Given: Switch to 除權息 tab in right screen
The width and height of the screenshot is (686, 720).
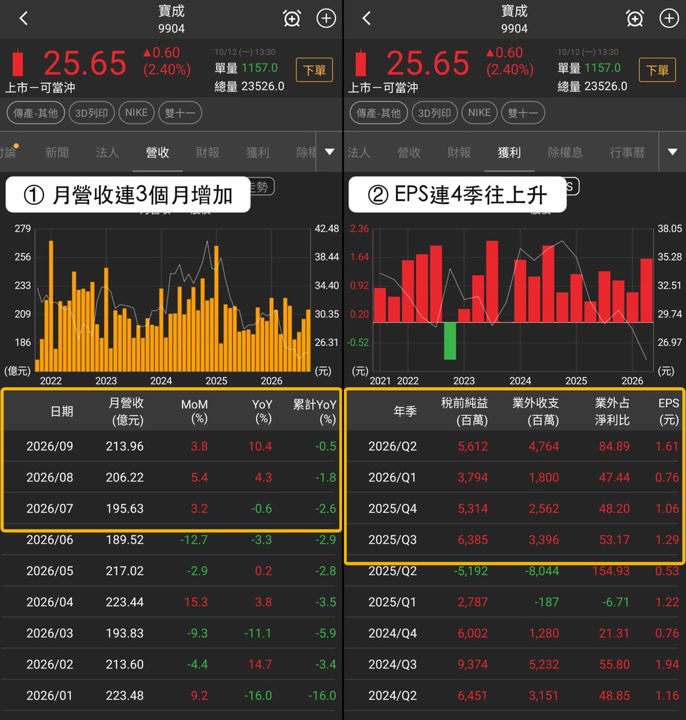Looking at the screenshot, I should [565, 152].
